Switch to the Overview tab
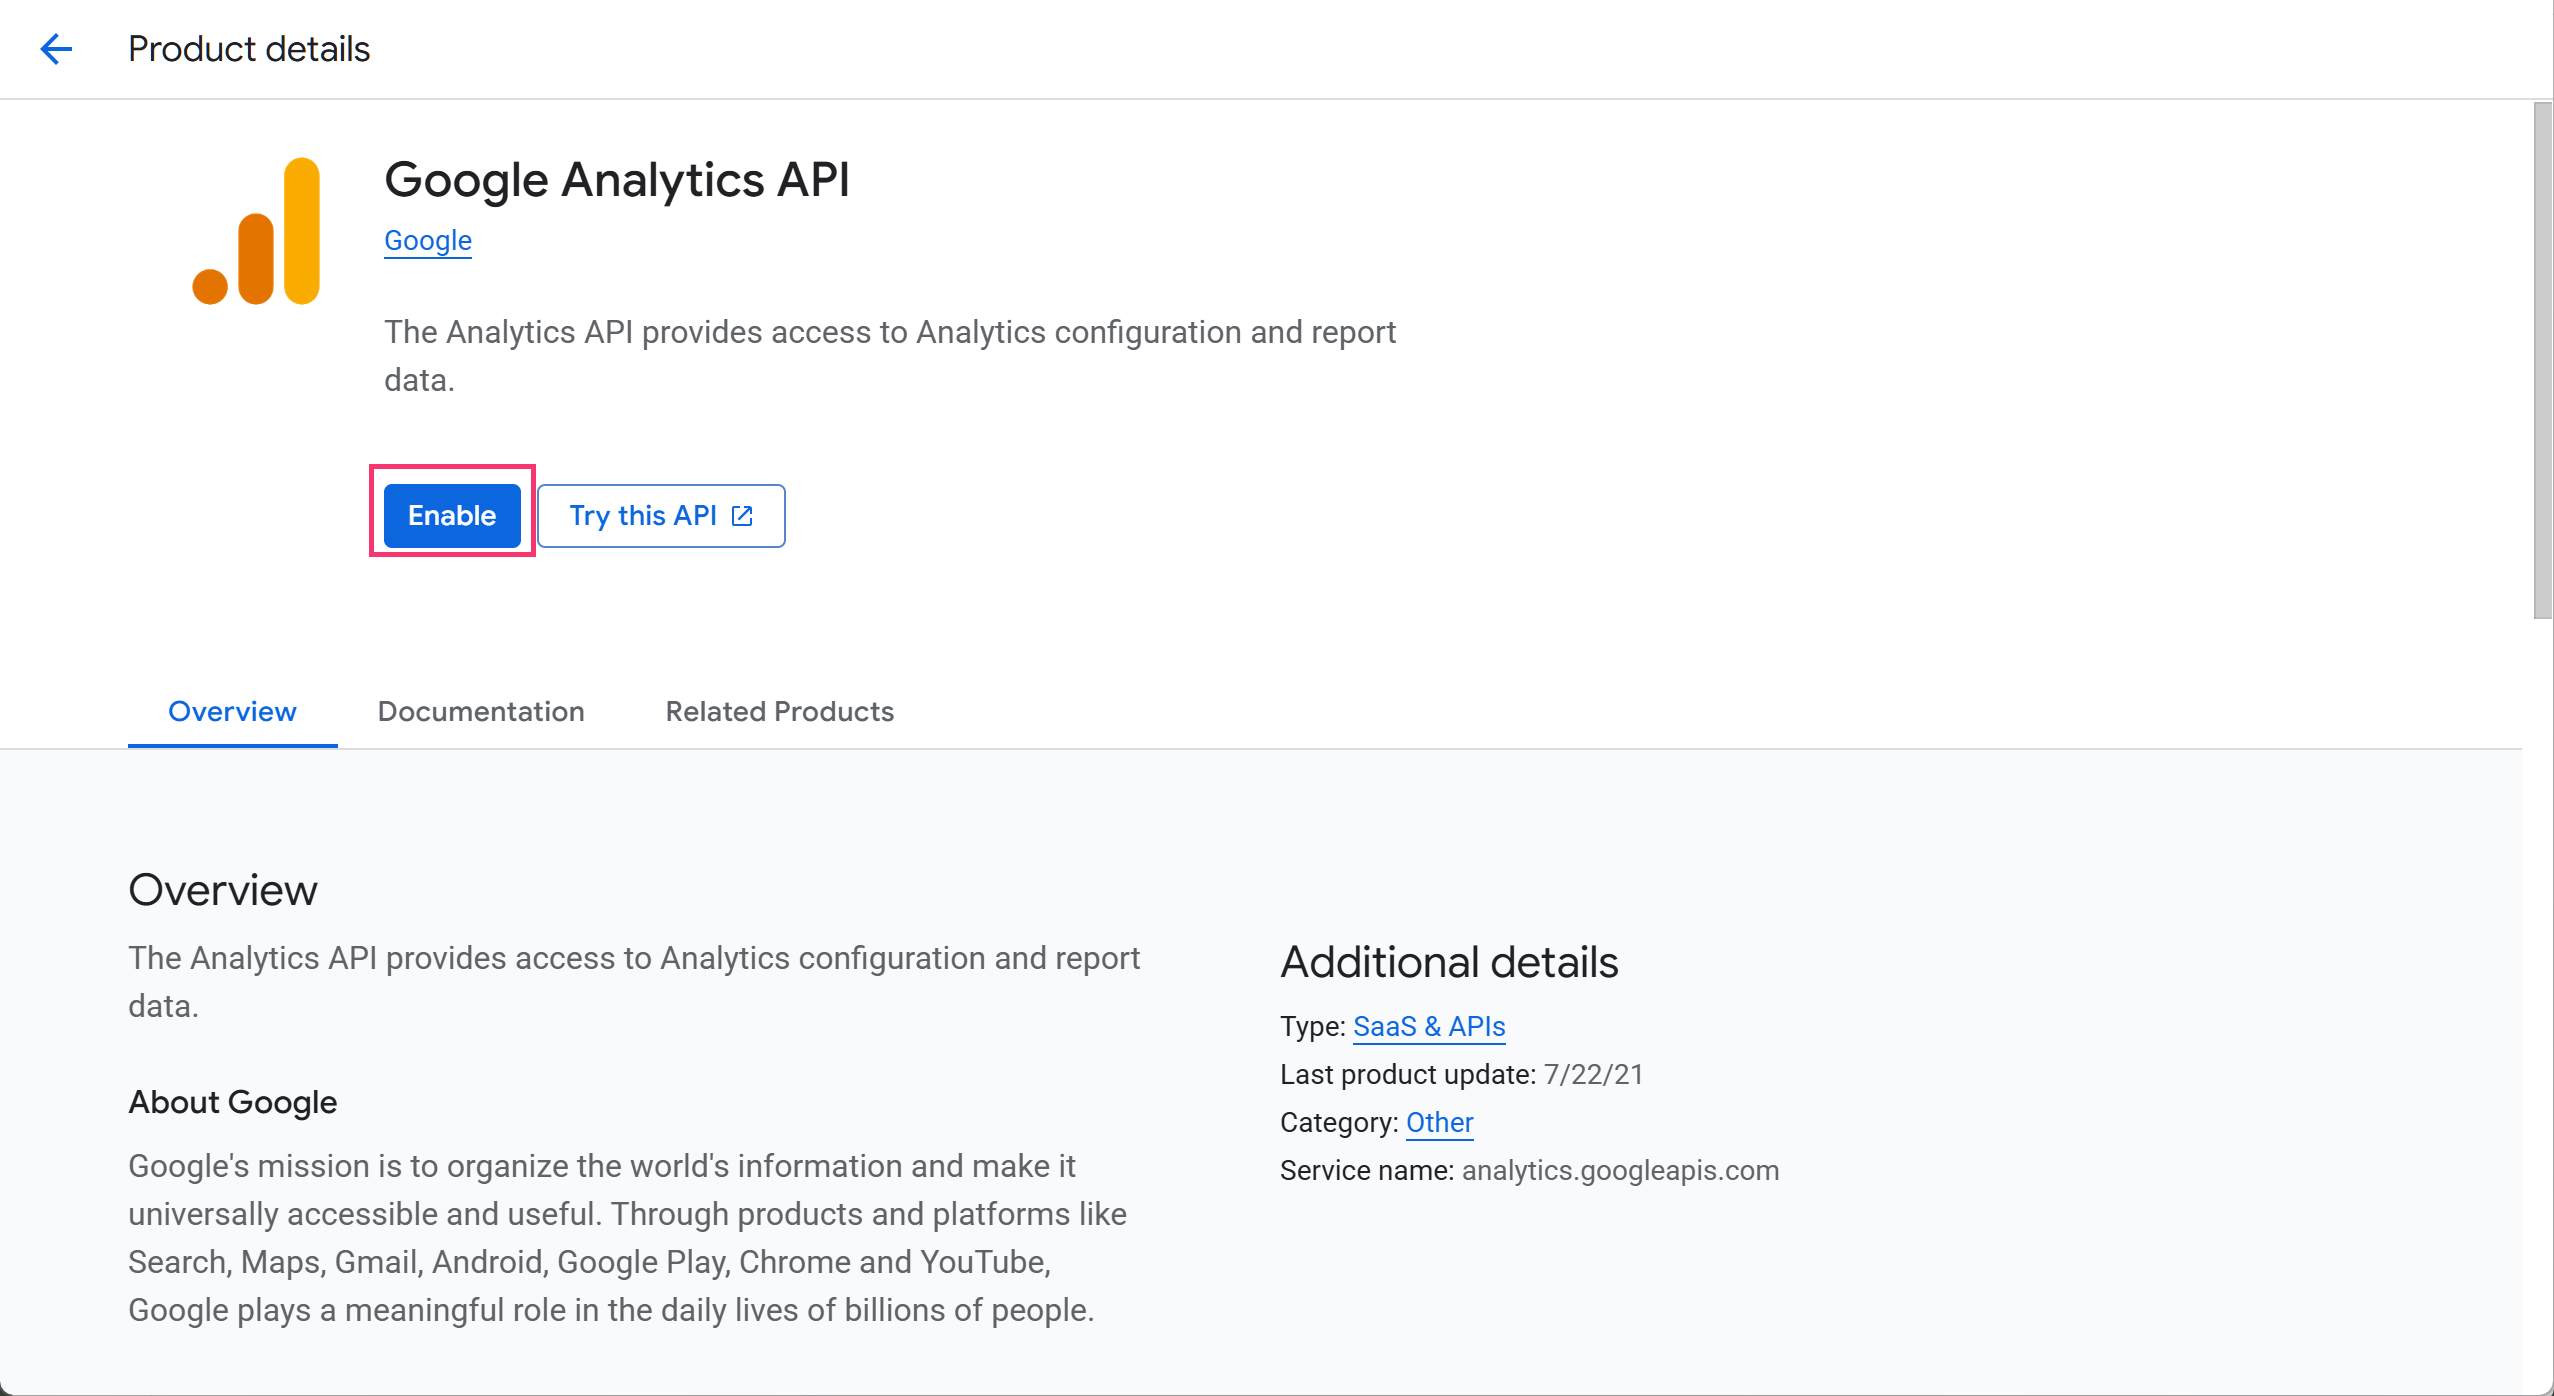This screenshot has height=1396, width=2554. coord(232,711)
